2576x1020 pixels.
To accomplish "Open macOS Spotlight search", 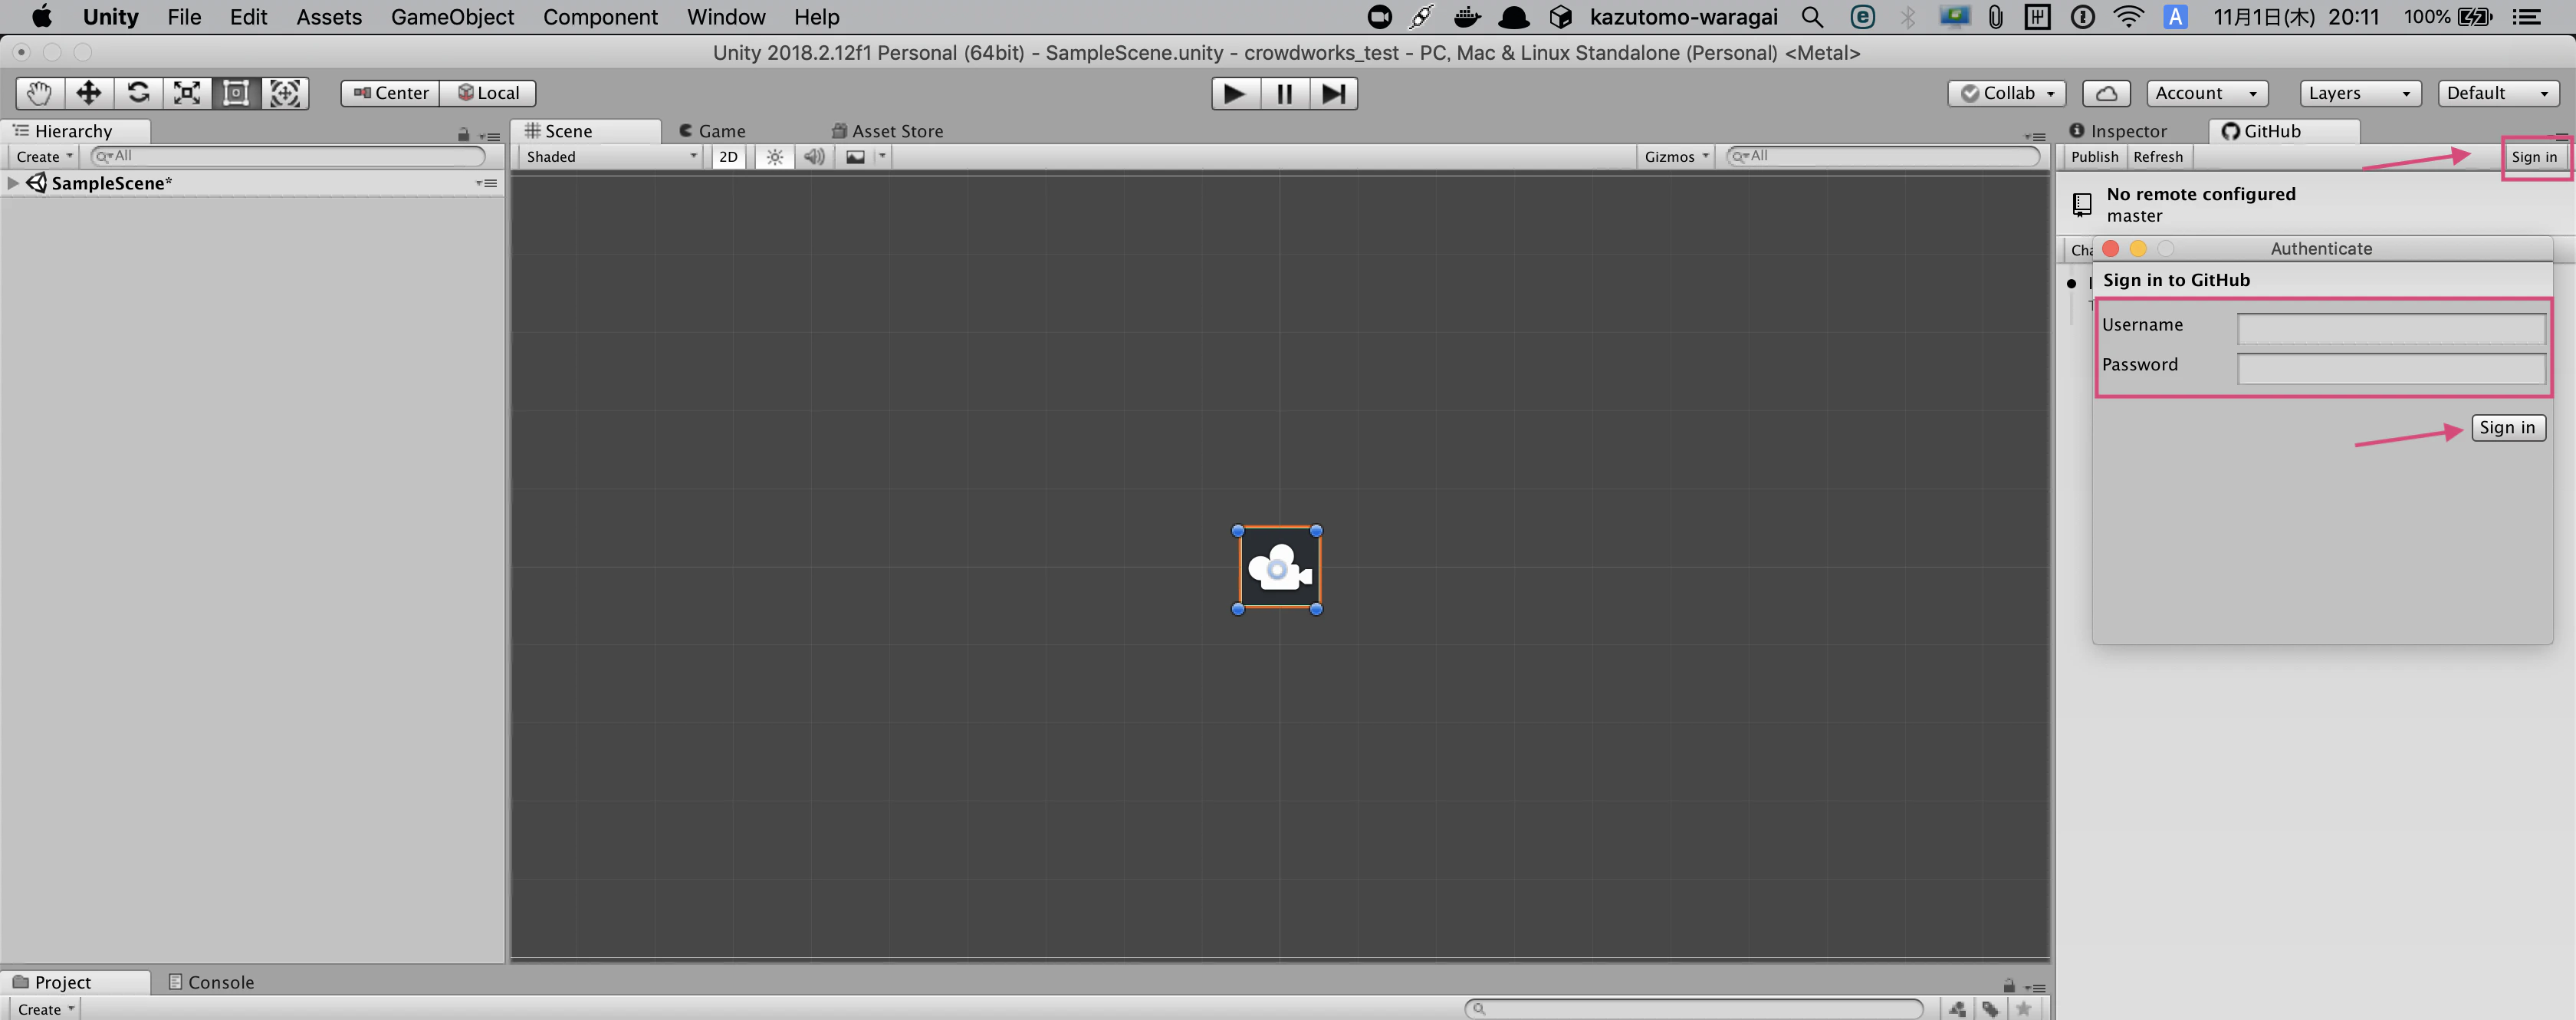I will pyautogui.click(x=1812, y=17).
